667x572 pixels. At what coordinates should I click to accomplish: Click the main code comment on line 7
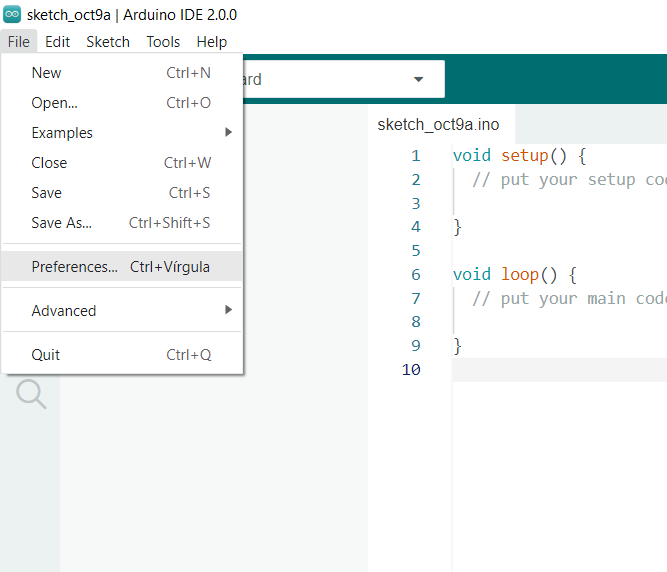569,299
